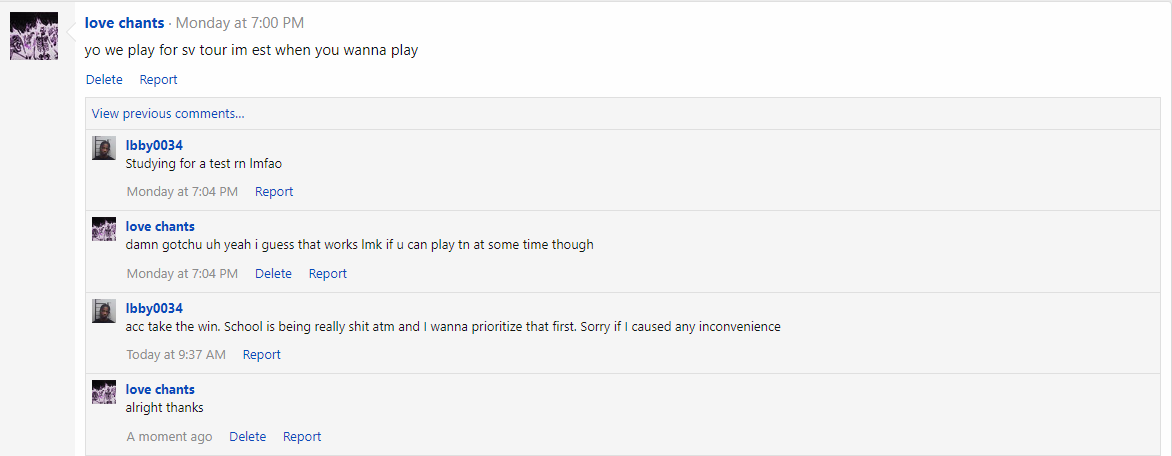Click lbby0034 avatar on studying comment
The width and height of the screenshot is (1172, 456).
104,148
